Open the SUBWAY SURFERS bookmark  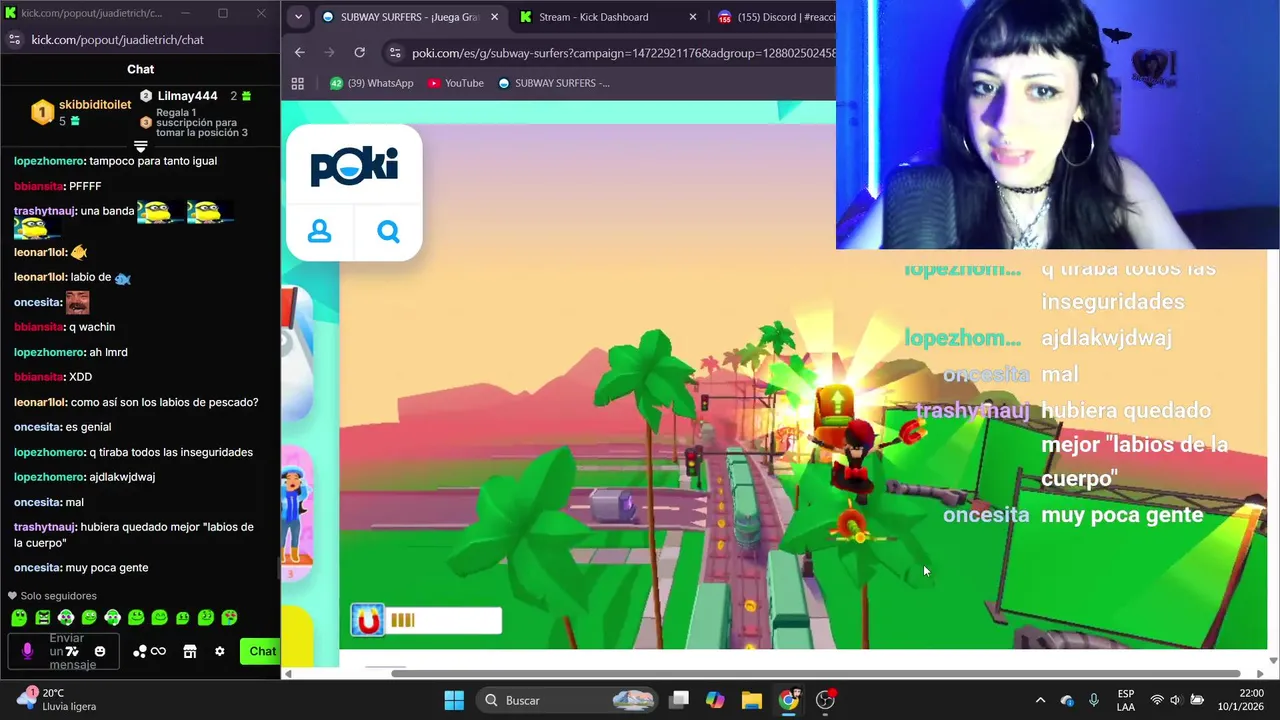[x=553, y=83]
